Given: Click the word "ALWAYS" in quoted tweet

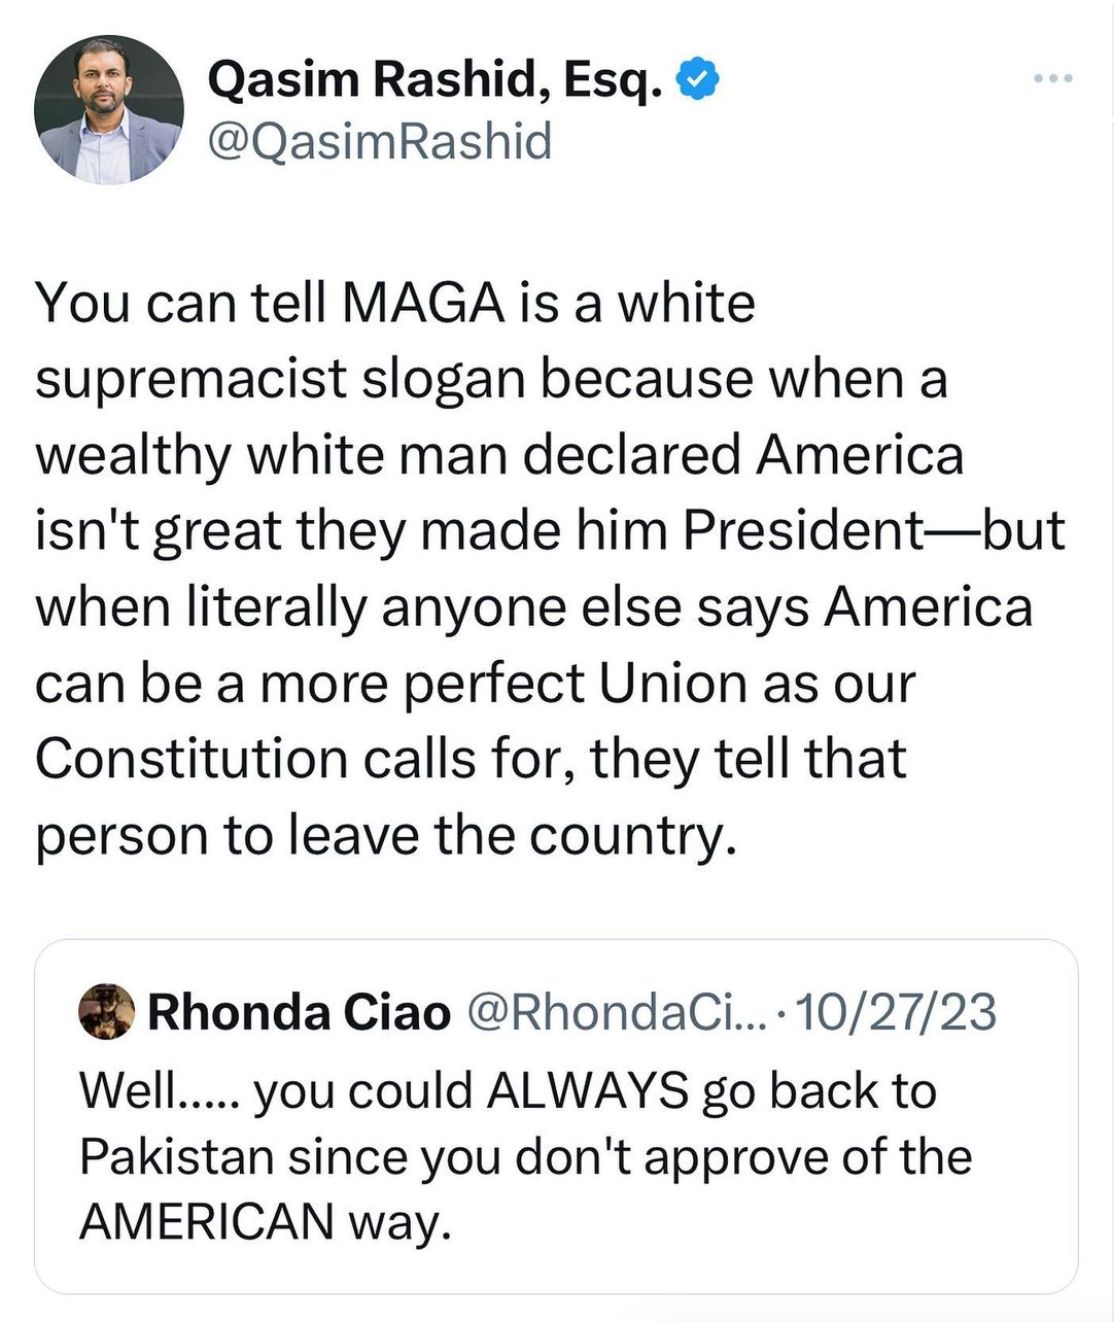Looking at the screenshot, I should [x=587, y=1091].
